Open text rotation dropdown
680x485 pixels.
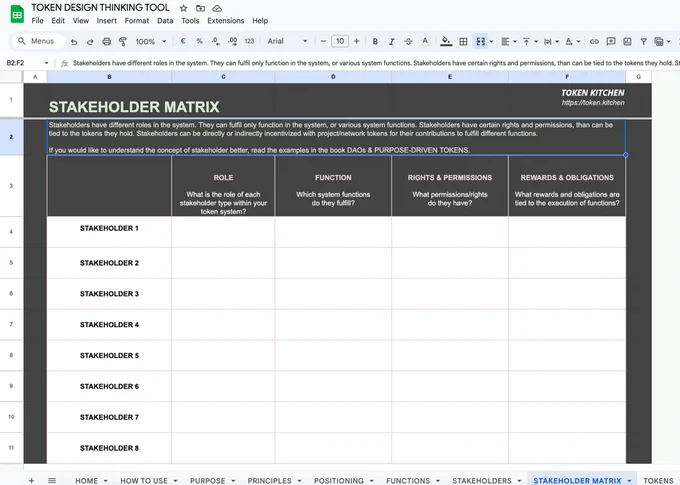(x=572, y=42)
